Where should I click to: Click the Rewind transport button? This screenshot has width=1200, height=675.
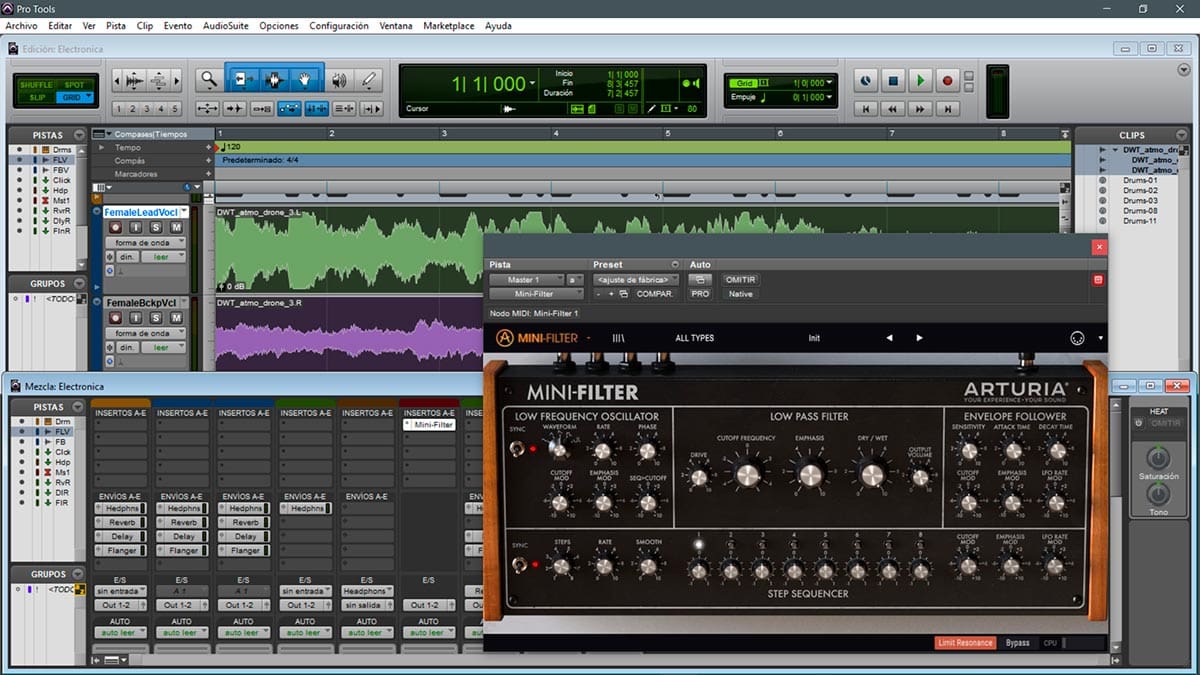(893, 108)
